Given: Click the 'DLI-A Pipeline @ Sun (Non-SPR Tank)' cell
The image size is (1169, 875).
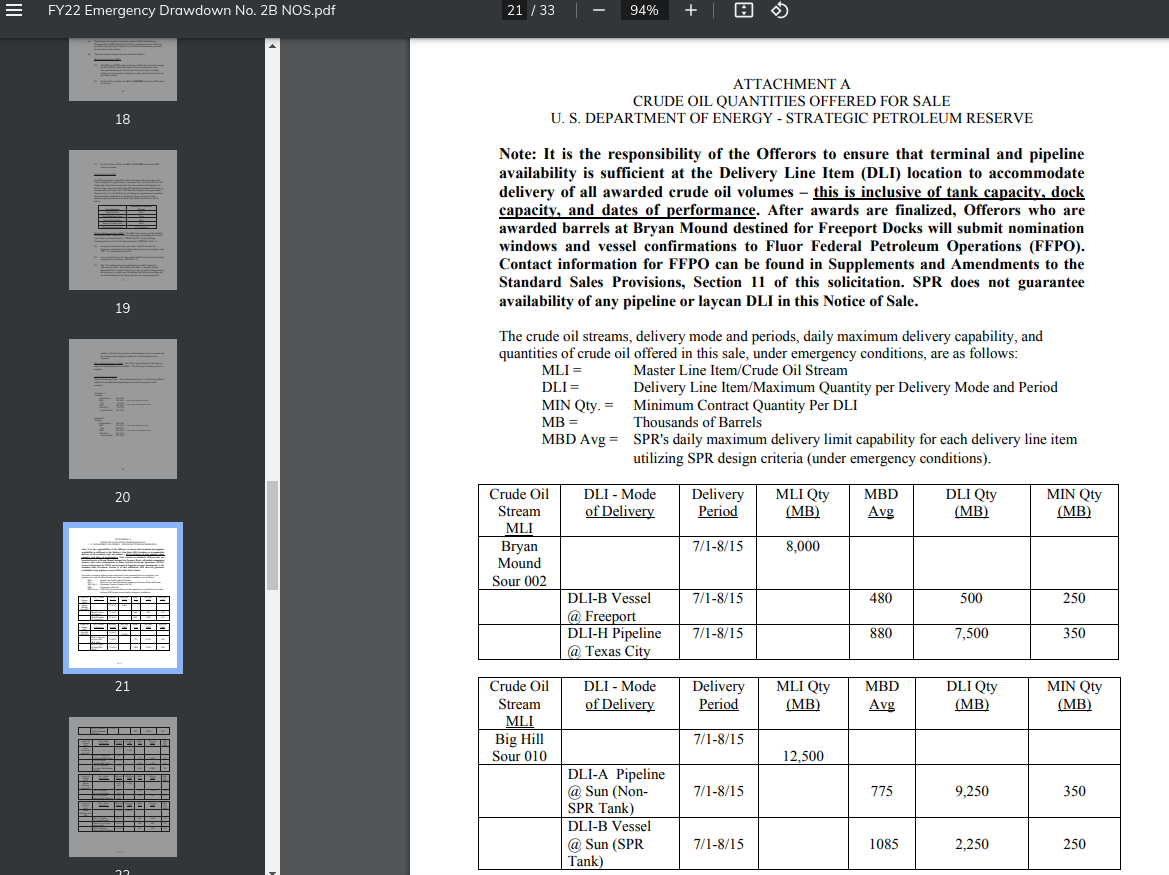Looking at the screenshot, I should point(620,791).
